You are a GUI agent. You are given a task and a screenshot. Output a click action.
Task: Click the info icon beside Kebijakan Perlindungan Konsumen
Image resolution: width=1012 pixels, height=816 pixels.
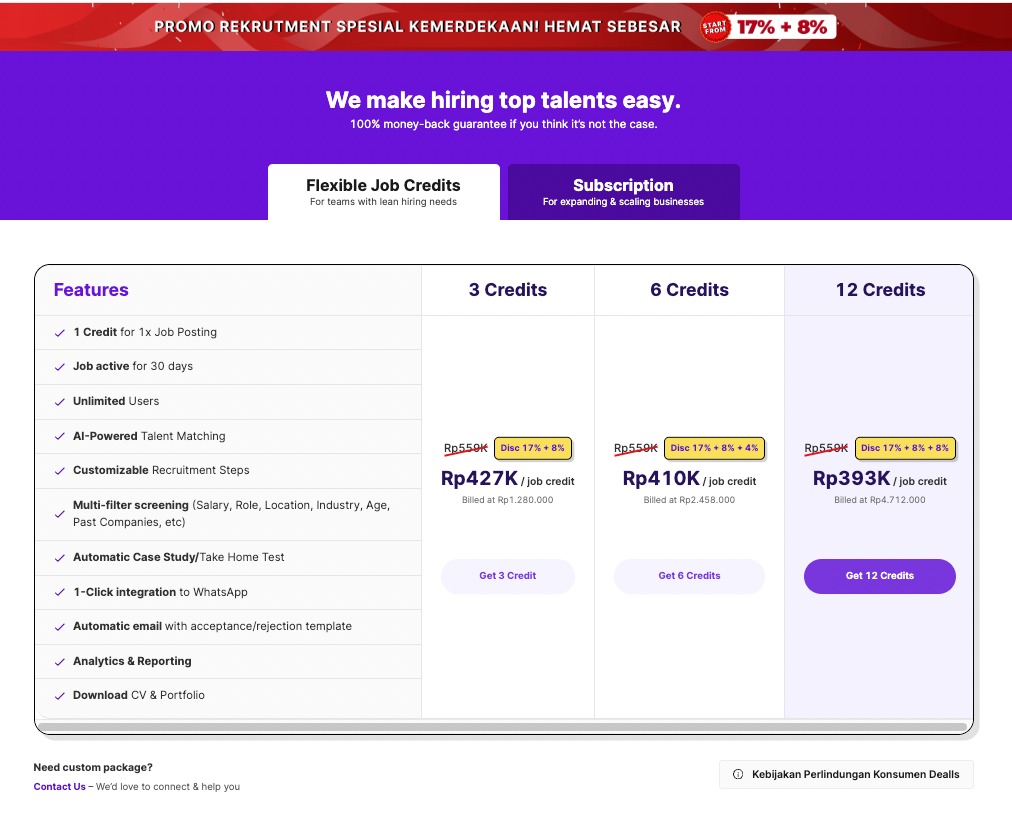tap(738, 774)
